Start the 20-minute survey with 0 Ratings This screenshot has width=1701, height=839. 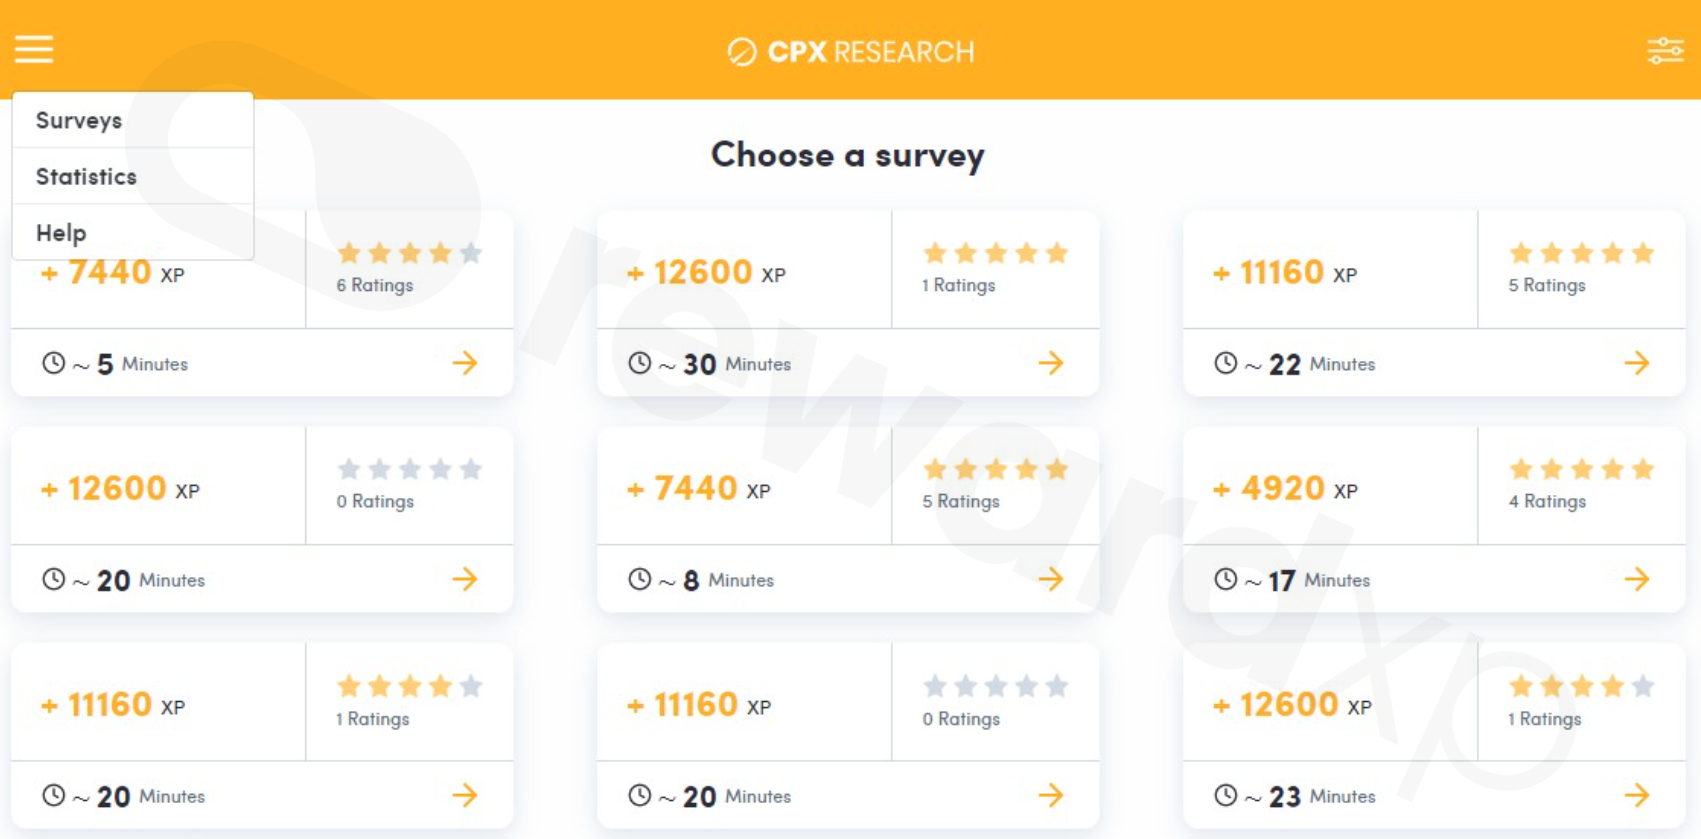pyautogui.click(x=1051, y=795)
